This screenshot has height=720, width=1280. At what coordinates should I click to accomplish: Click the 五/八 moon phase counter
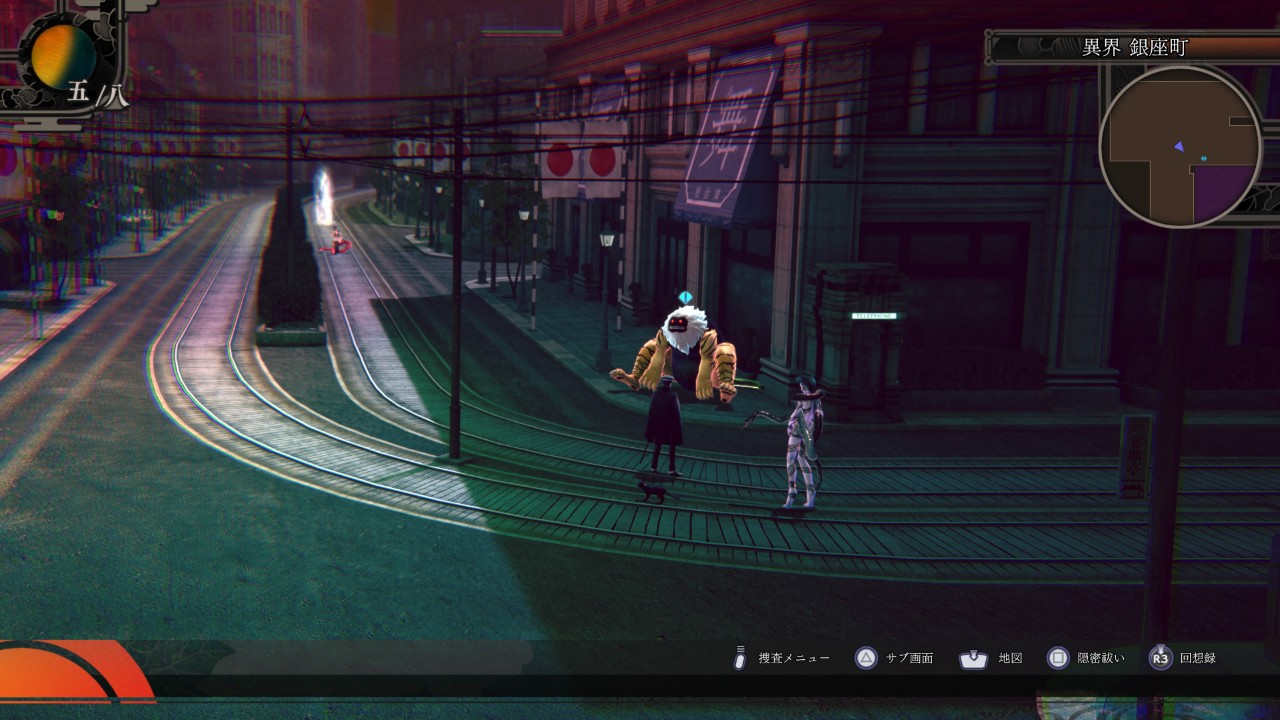click(98, 94)
